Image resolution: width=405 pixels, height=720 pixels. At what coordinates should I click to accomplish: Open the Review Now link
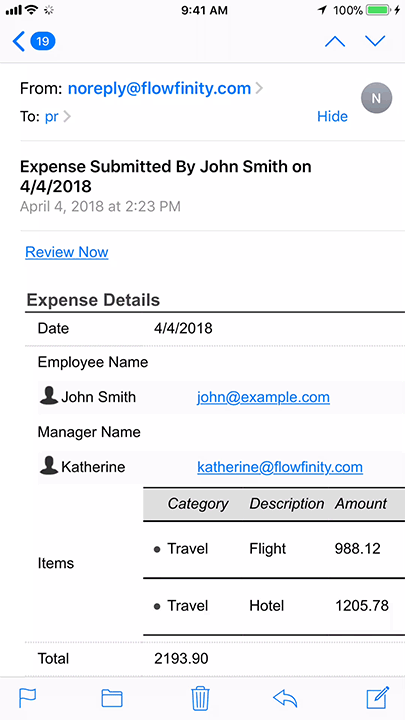pos(67,252)
